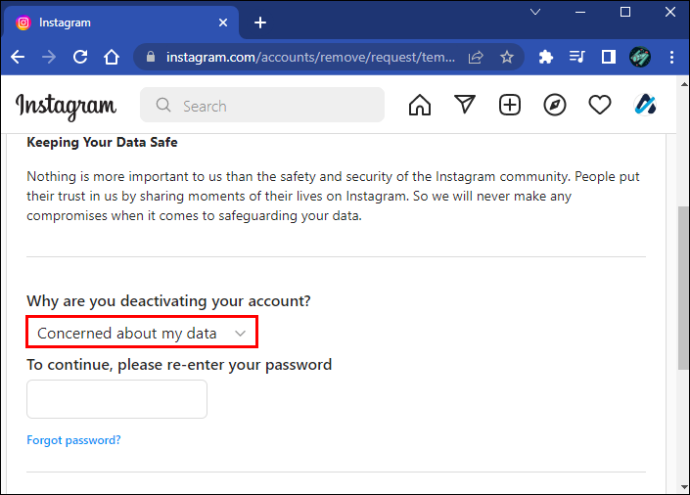Open profile avatar in Instagram header
Viewport: 690px width, 495px height.
645,105
